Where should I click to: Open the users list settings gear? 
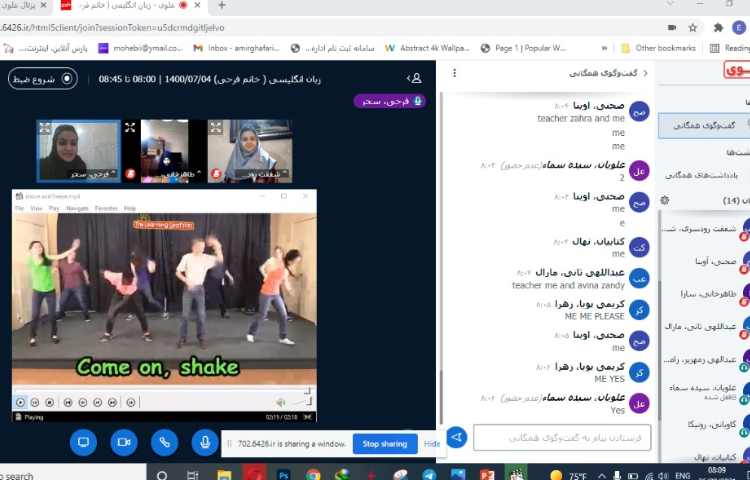coord(664,200)
